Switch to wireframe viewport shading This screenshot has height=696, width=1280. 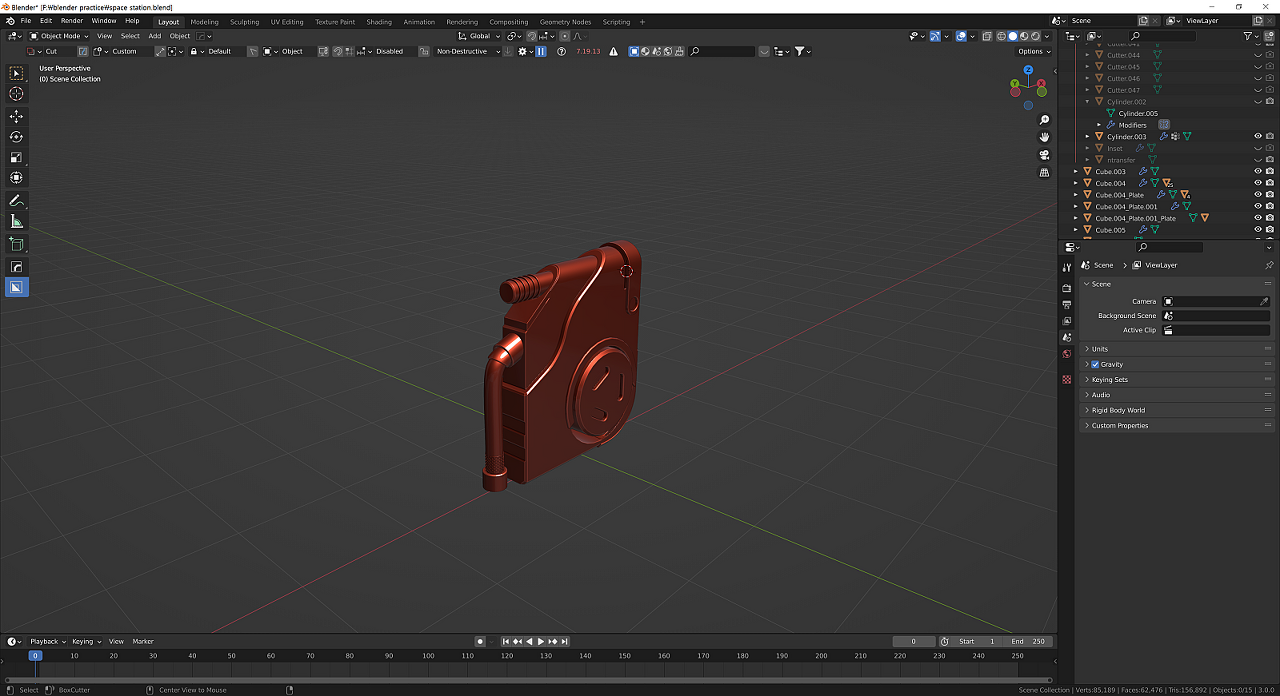[x=1001, y=36]
